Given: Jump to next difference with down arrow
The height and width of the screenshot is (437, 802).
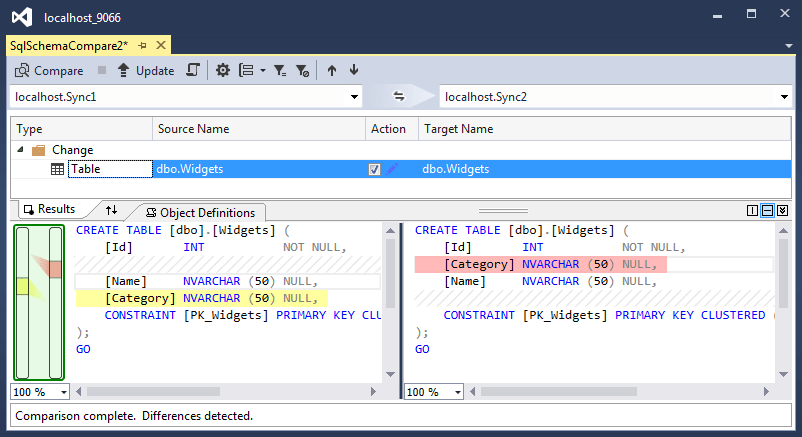Looking at the screenshot, I should click(354, 70).
